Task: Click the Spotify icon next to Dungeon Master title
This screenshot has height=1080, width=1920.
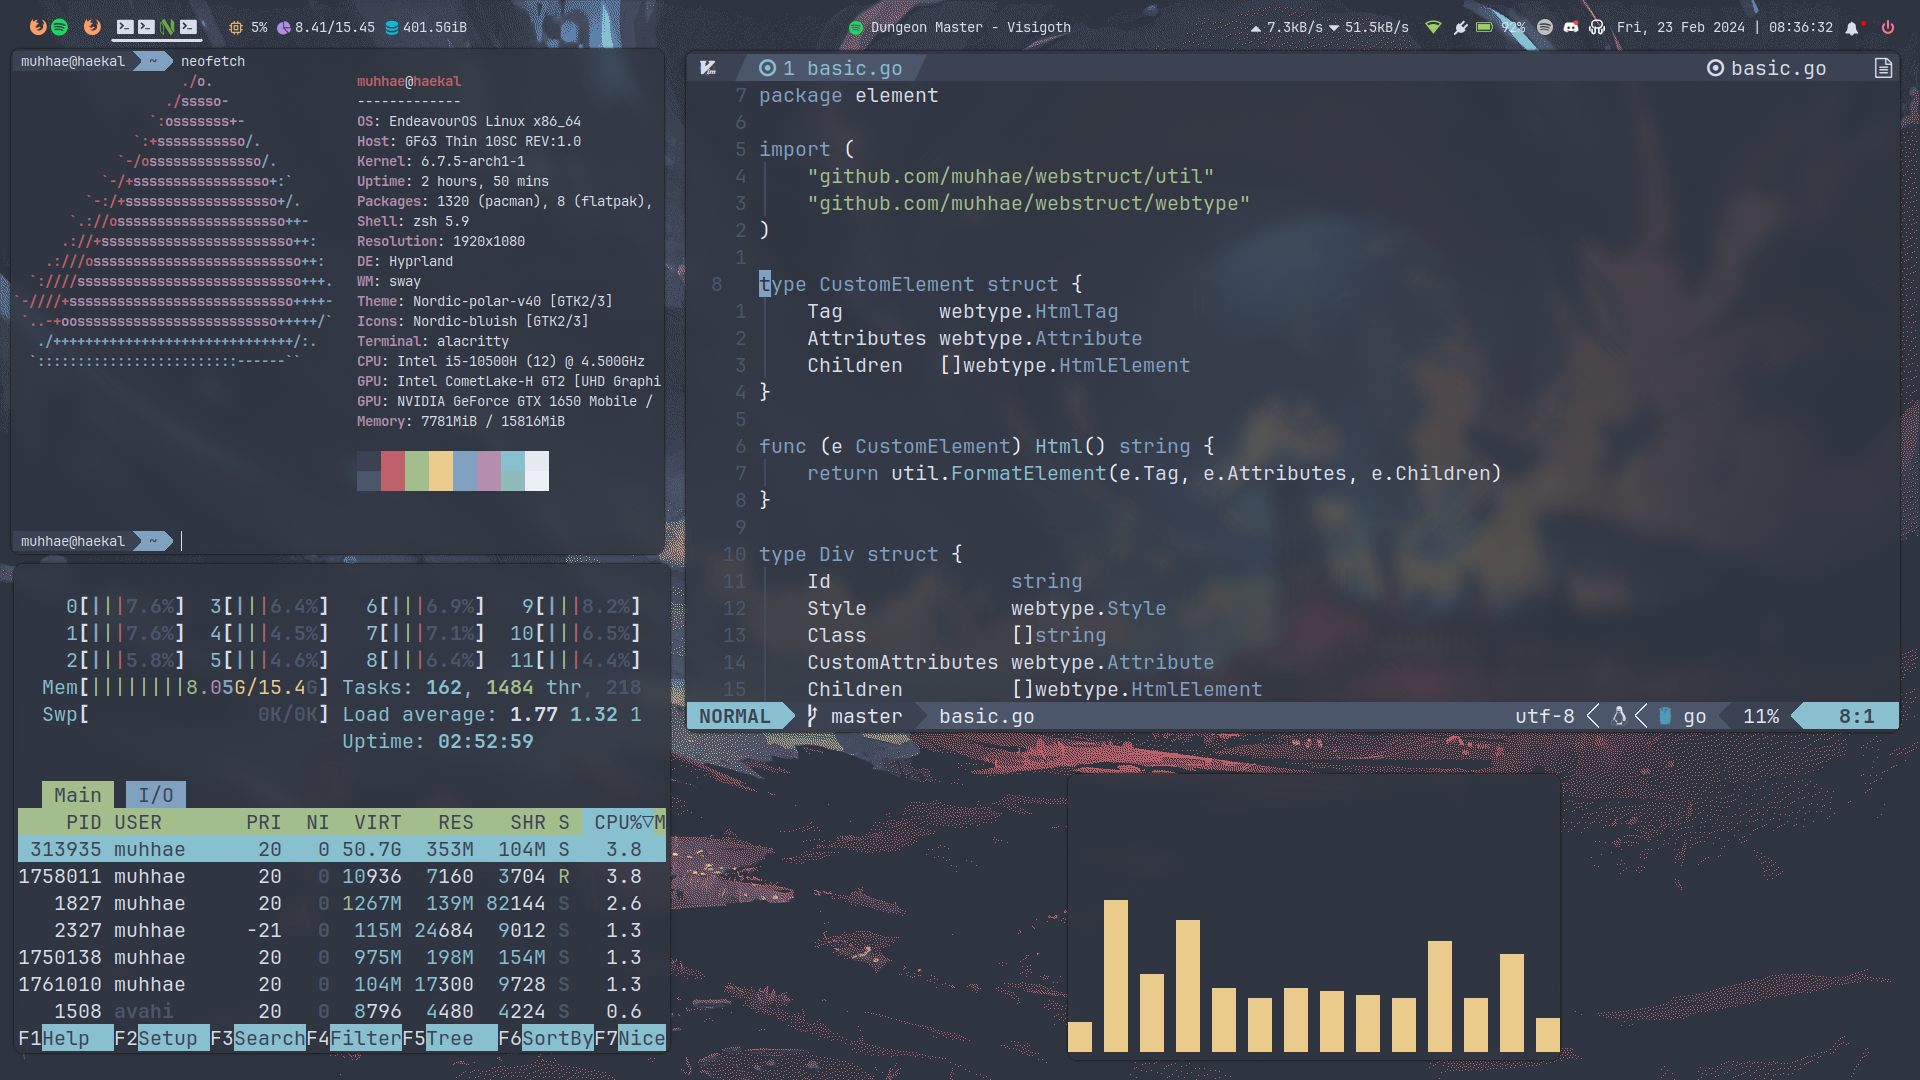Action: pos(856,28)
